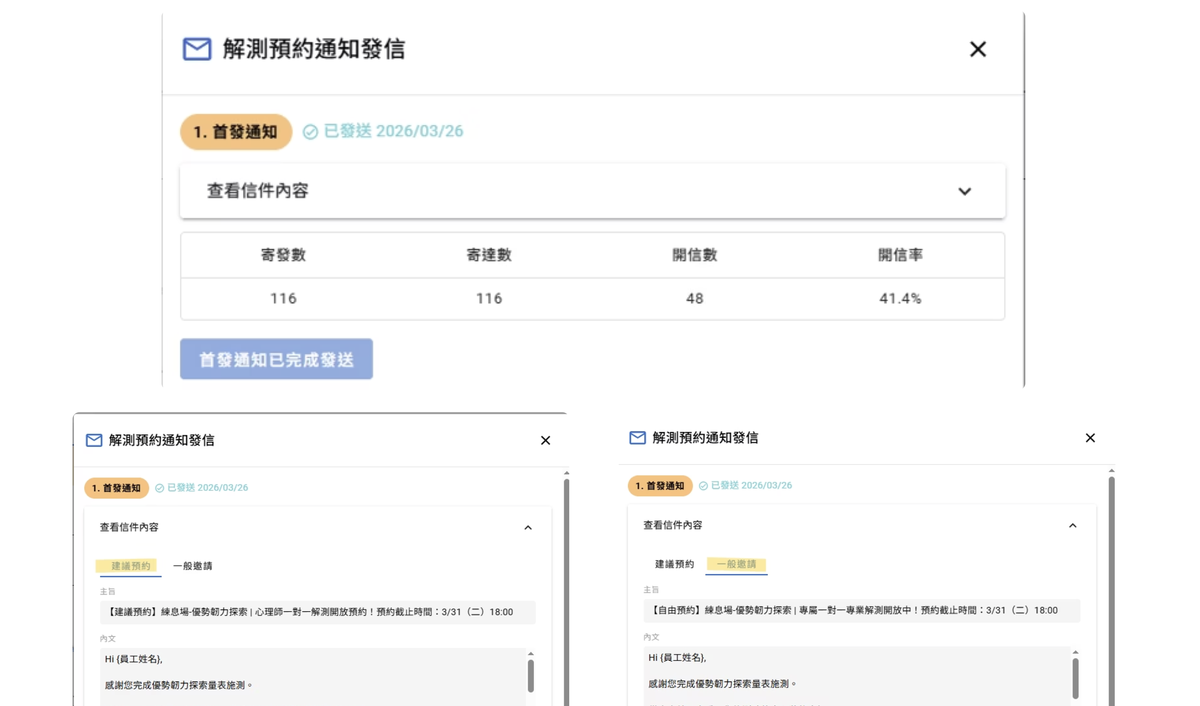Select 建議預約 tab in bottom-right dialog
1200x706 pixels.
click(674, 564)
